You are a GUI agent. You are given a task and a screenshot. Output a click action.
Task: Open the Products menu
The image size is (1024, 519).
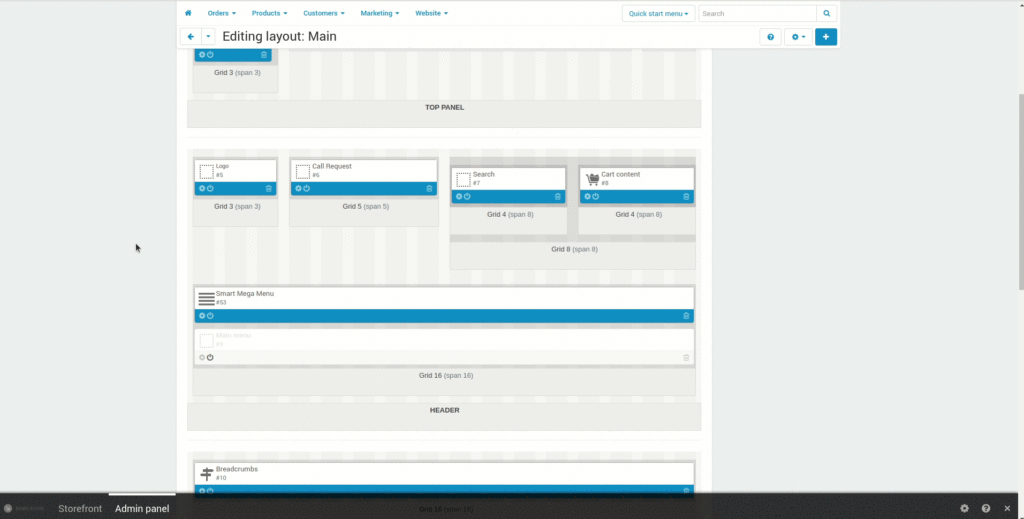click(269, 13)
